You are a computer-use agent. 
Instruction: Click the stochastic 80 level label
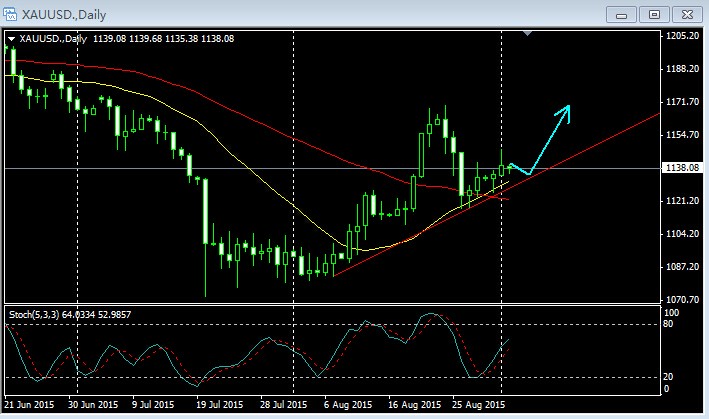[x=668, y=324]
